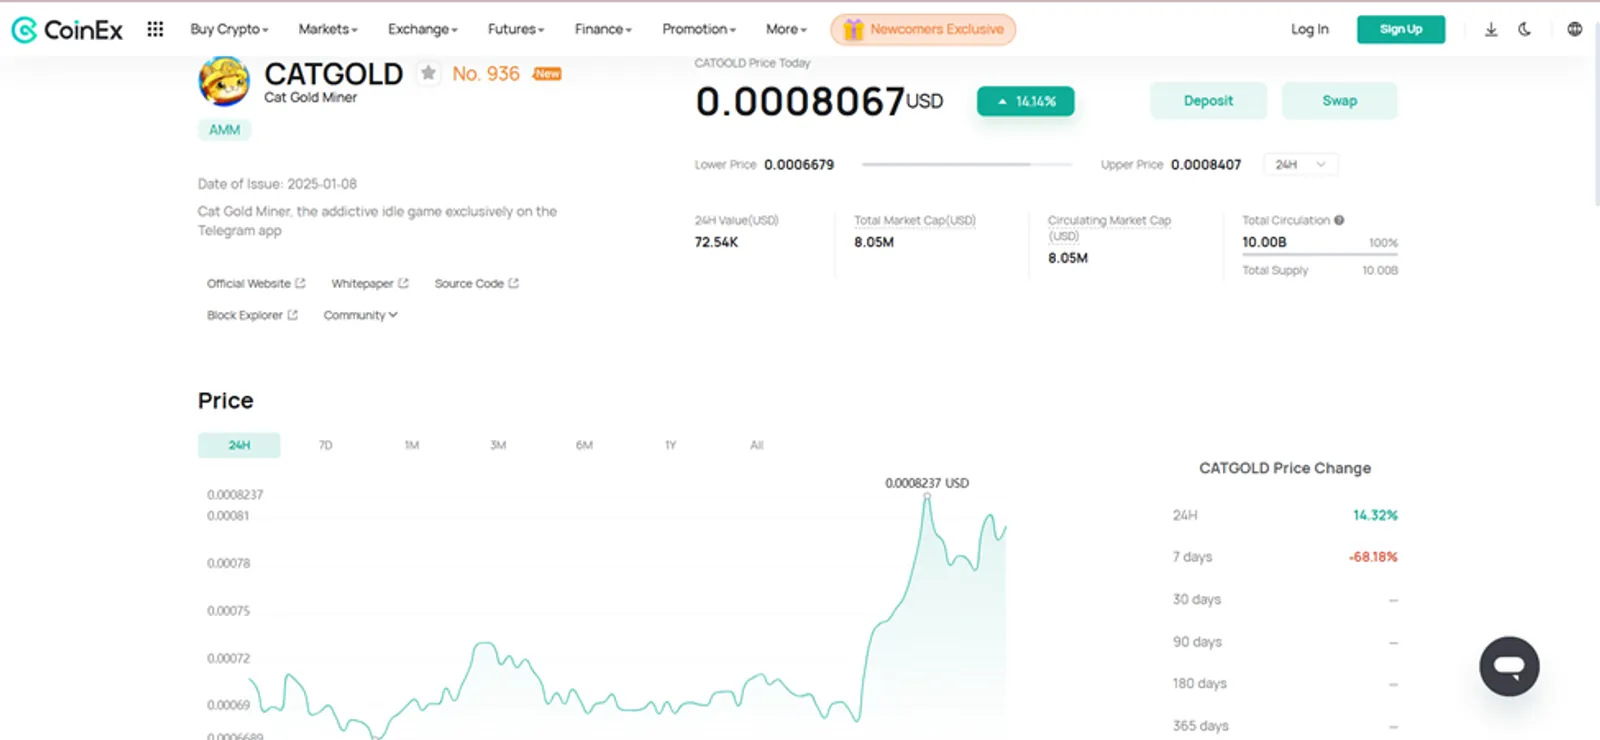Toggle dark mode moon icon
This screenshot has width=1600, height=740.
point(1525,29)
